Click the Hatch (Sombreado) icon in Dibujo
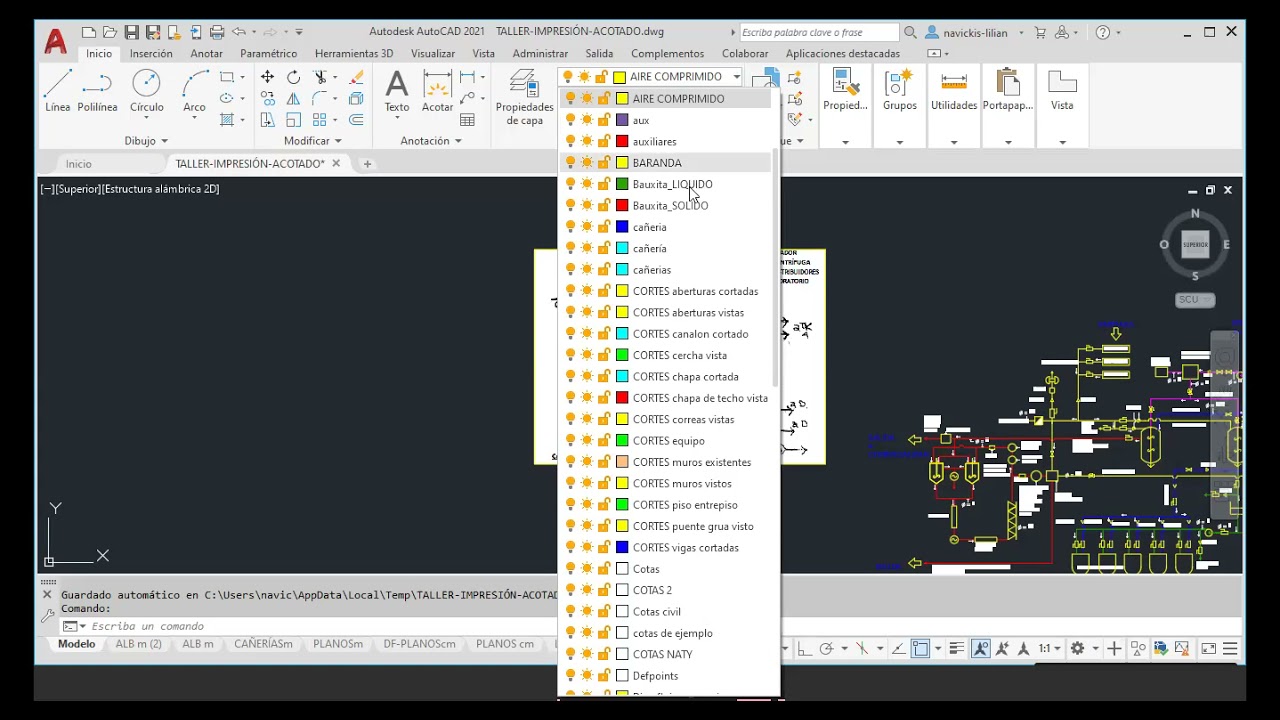 [x=227, y=120]
